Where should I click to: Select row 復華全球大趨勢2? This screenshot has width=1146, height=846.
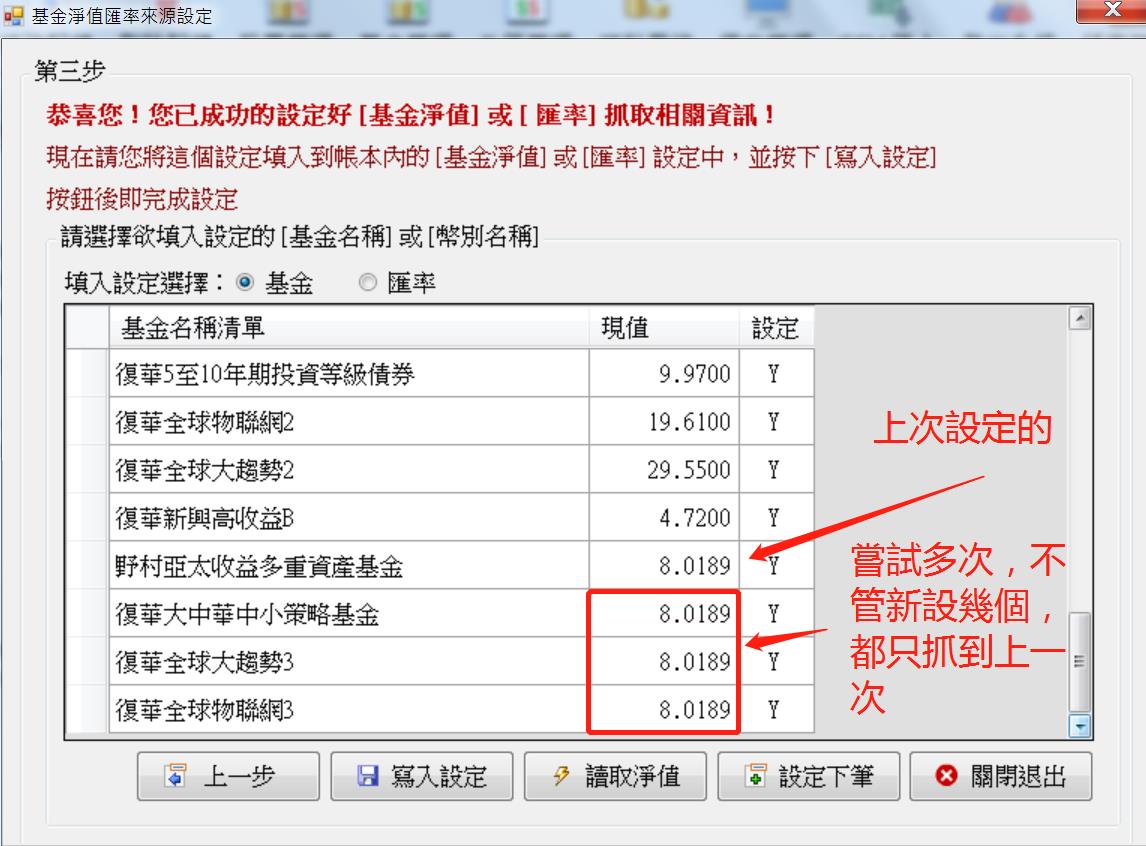(x=440, y=470)
